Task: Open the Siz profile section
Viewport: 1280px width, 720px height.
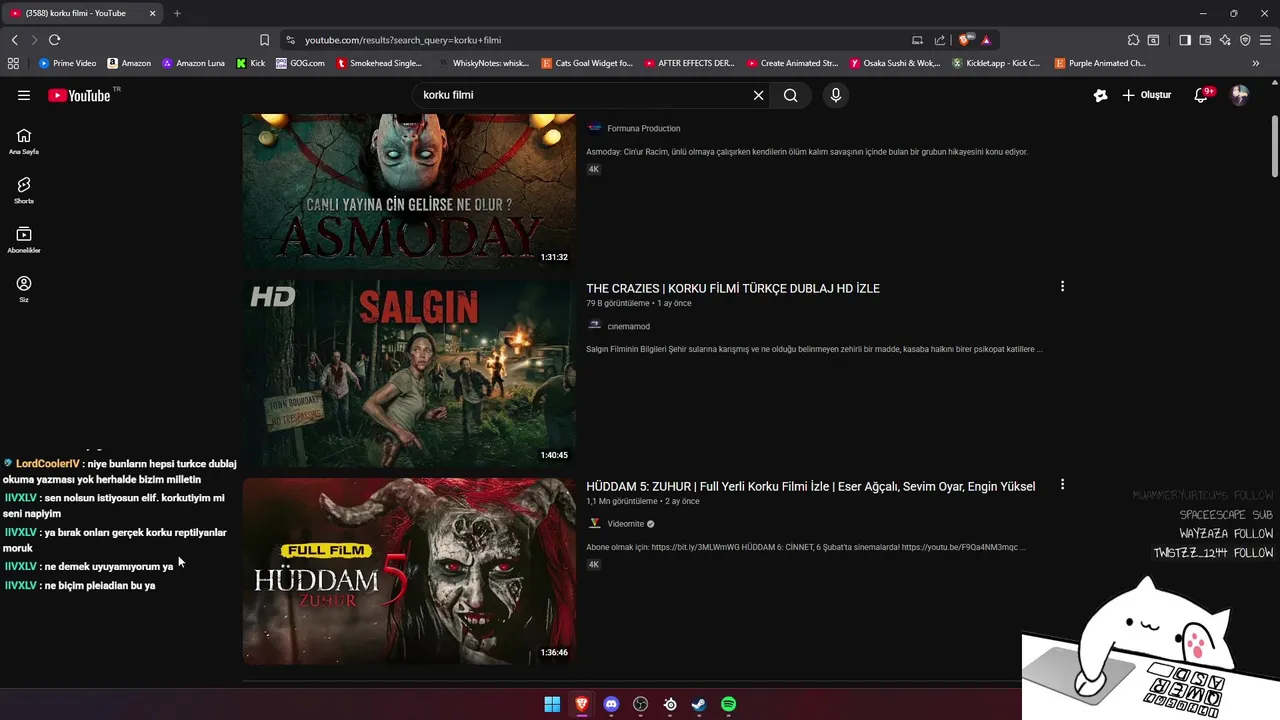Action: 24,289
